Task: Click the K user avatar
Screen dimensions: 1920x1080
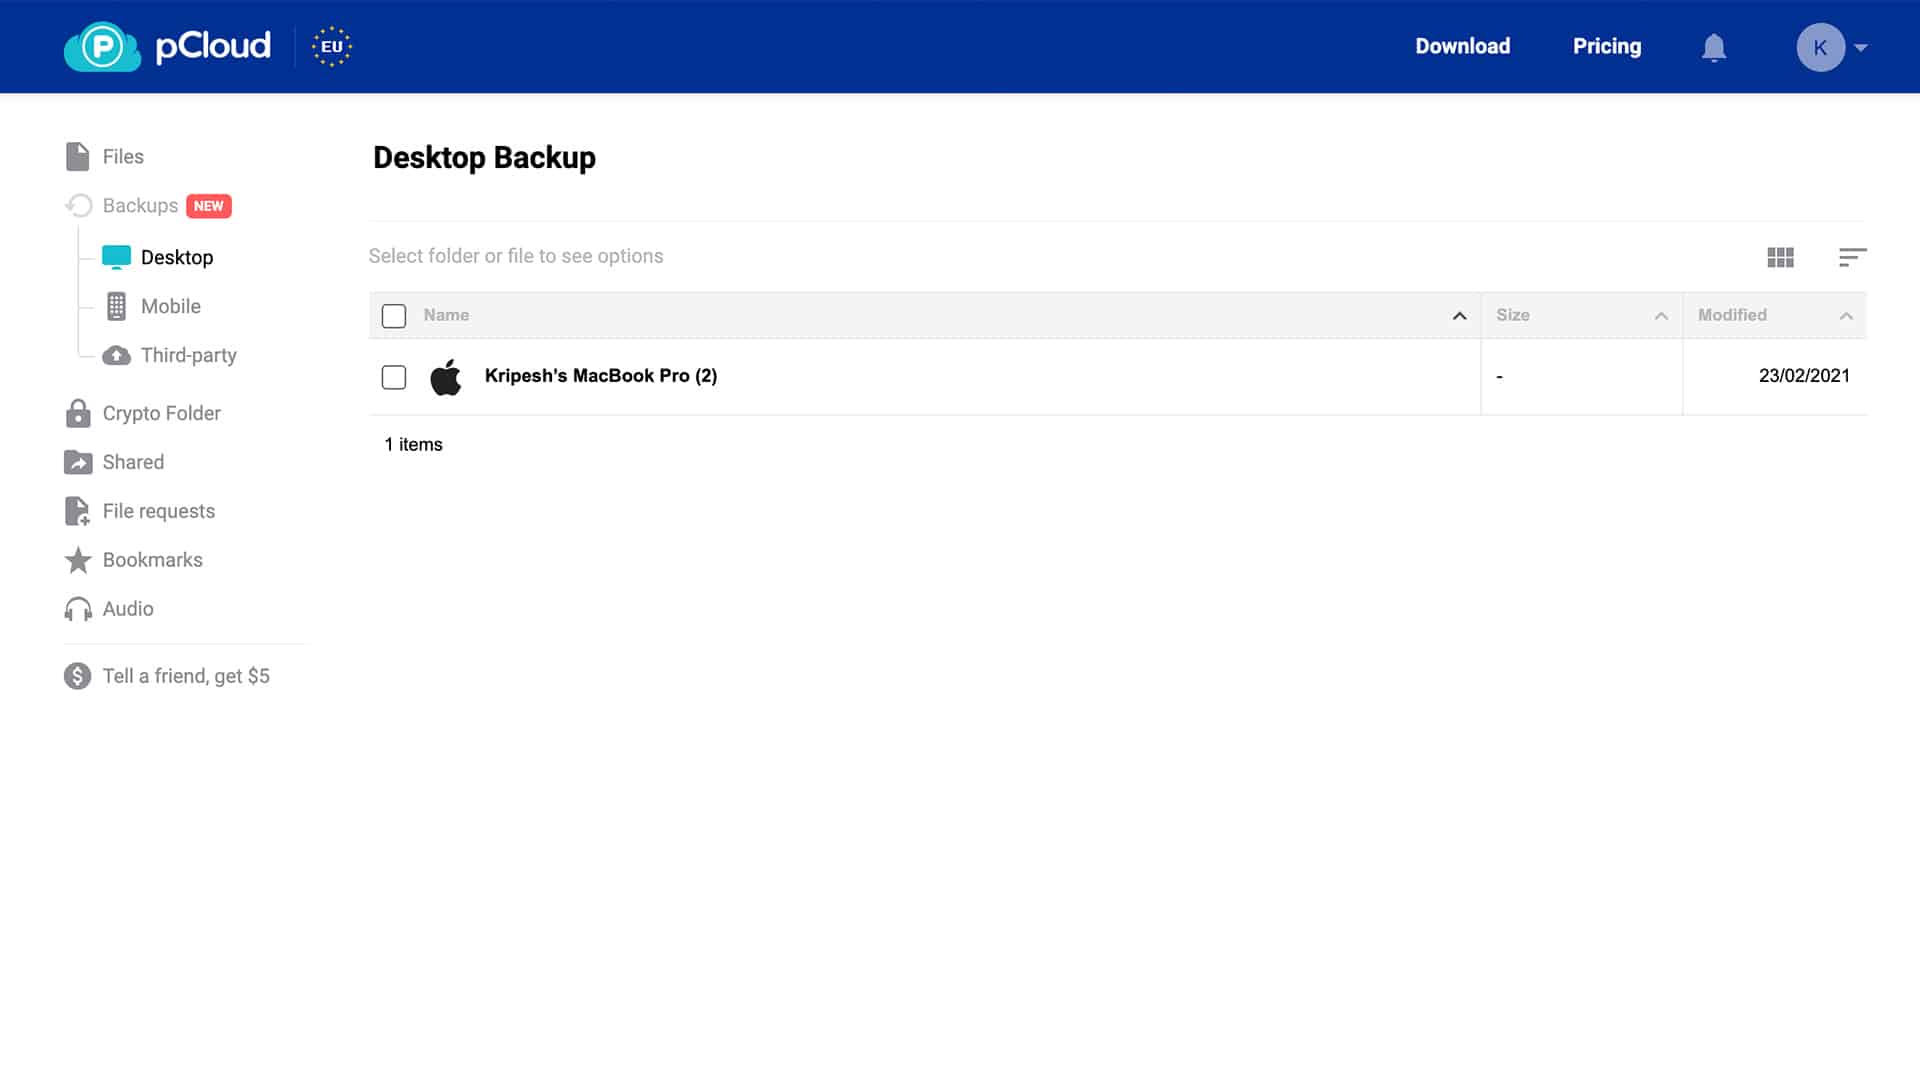Action: (x=1820, y=47)
